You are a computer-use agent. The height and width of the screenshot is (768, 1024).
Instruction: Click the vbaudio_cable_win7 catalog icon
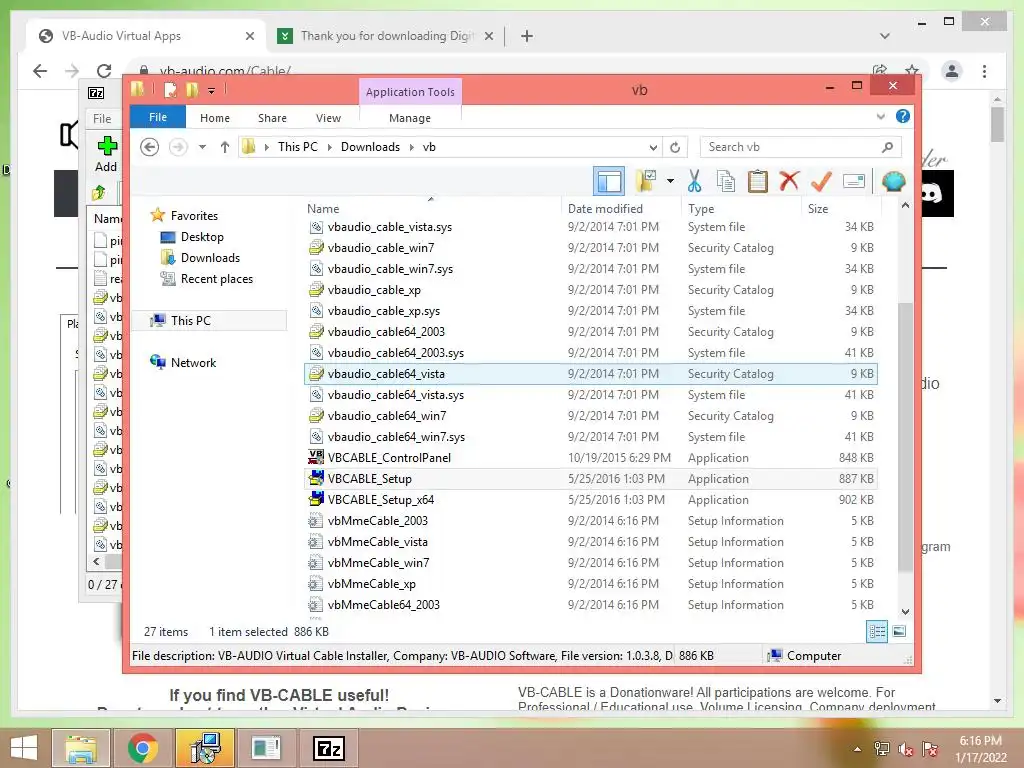point(316,248)
